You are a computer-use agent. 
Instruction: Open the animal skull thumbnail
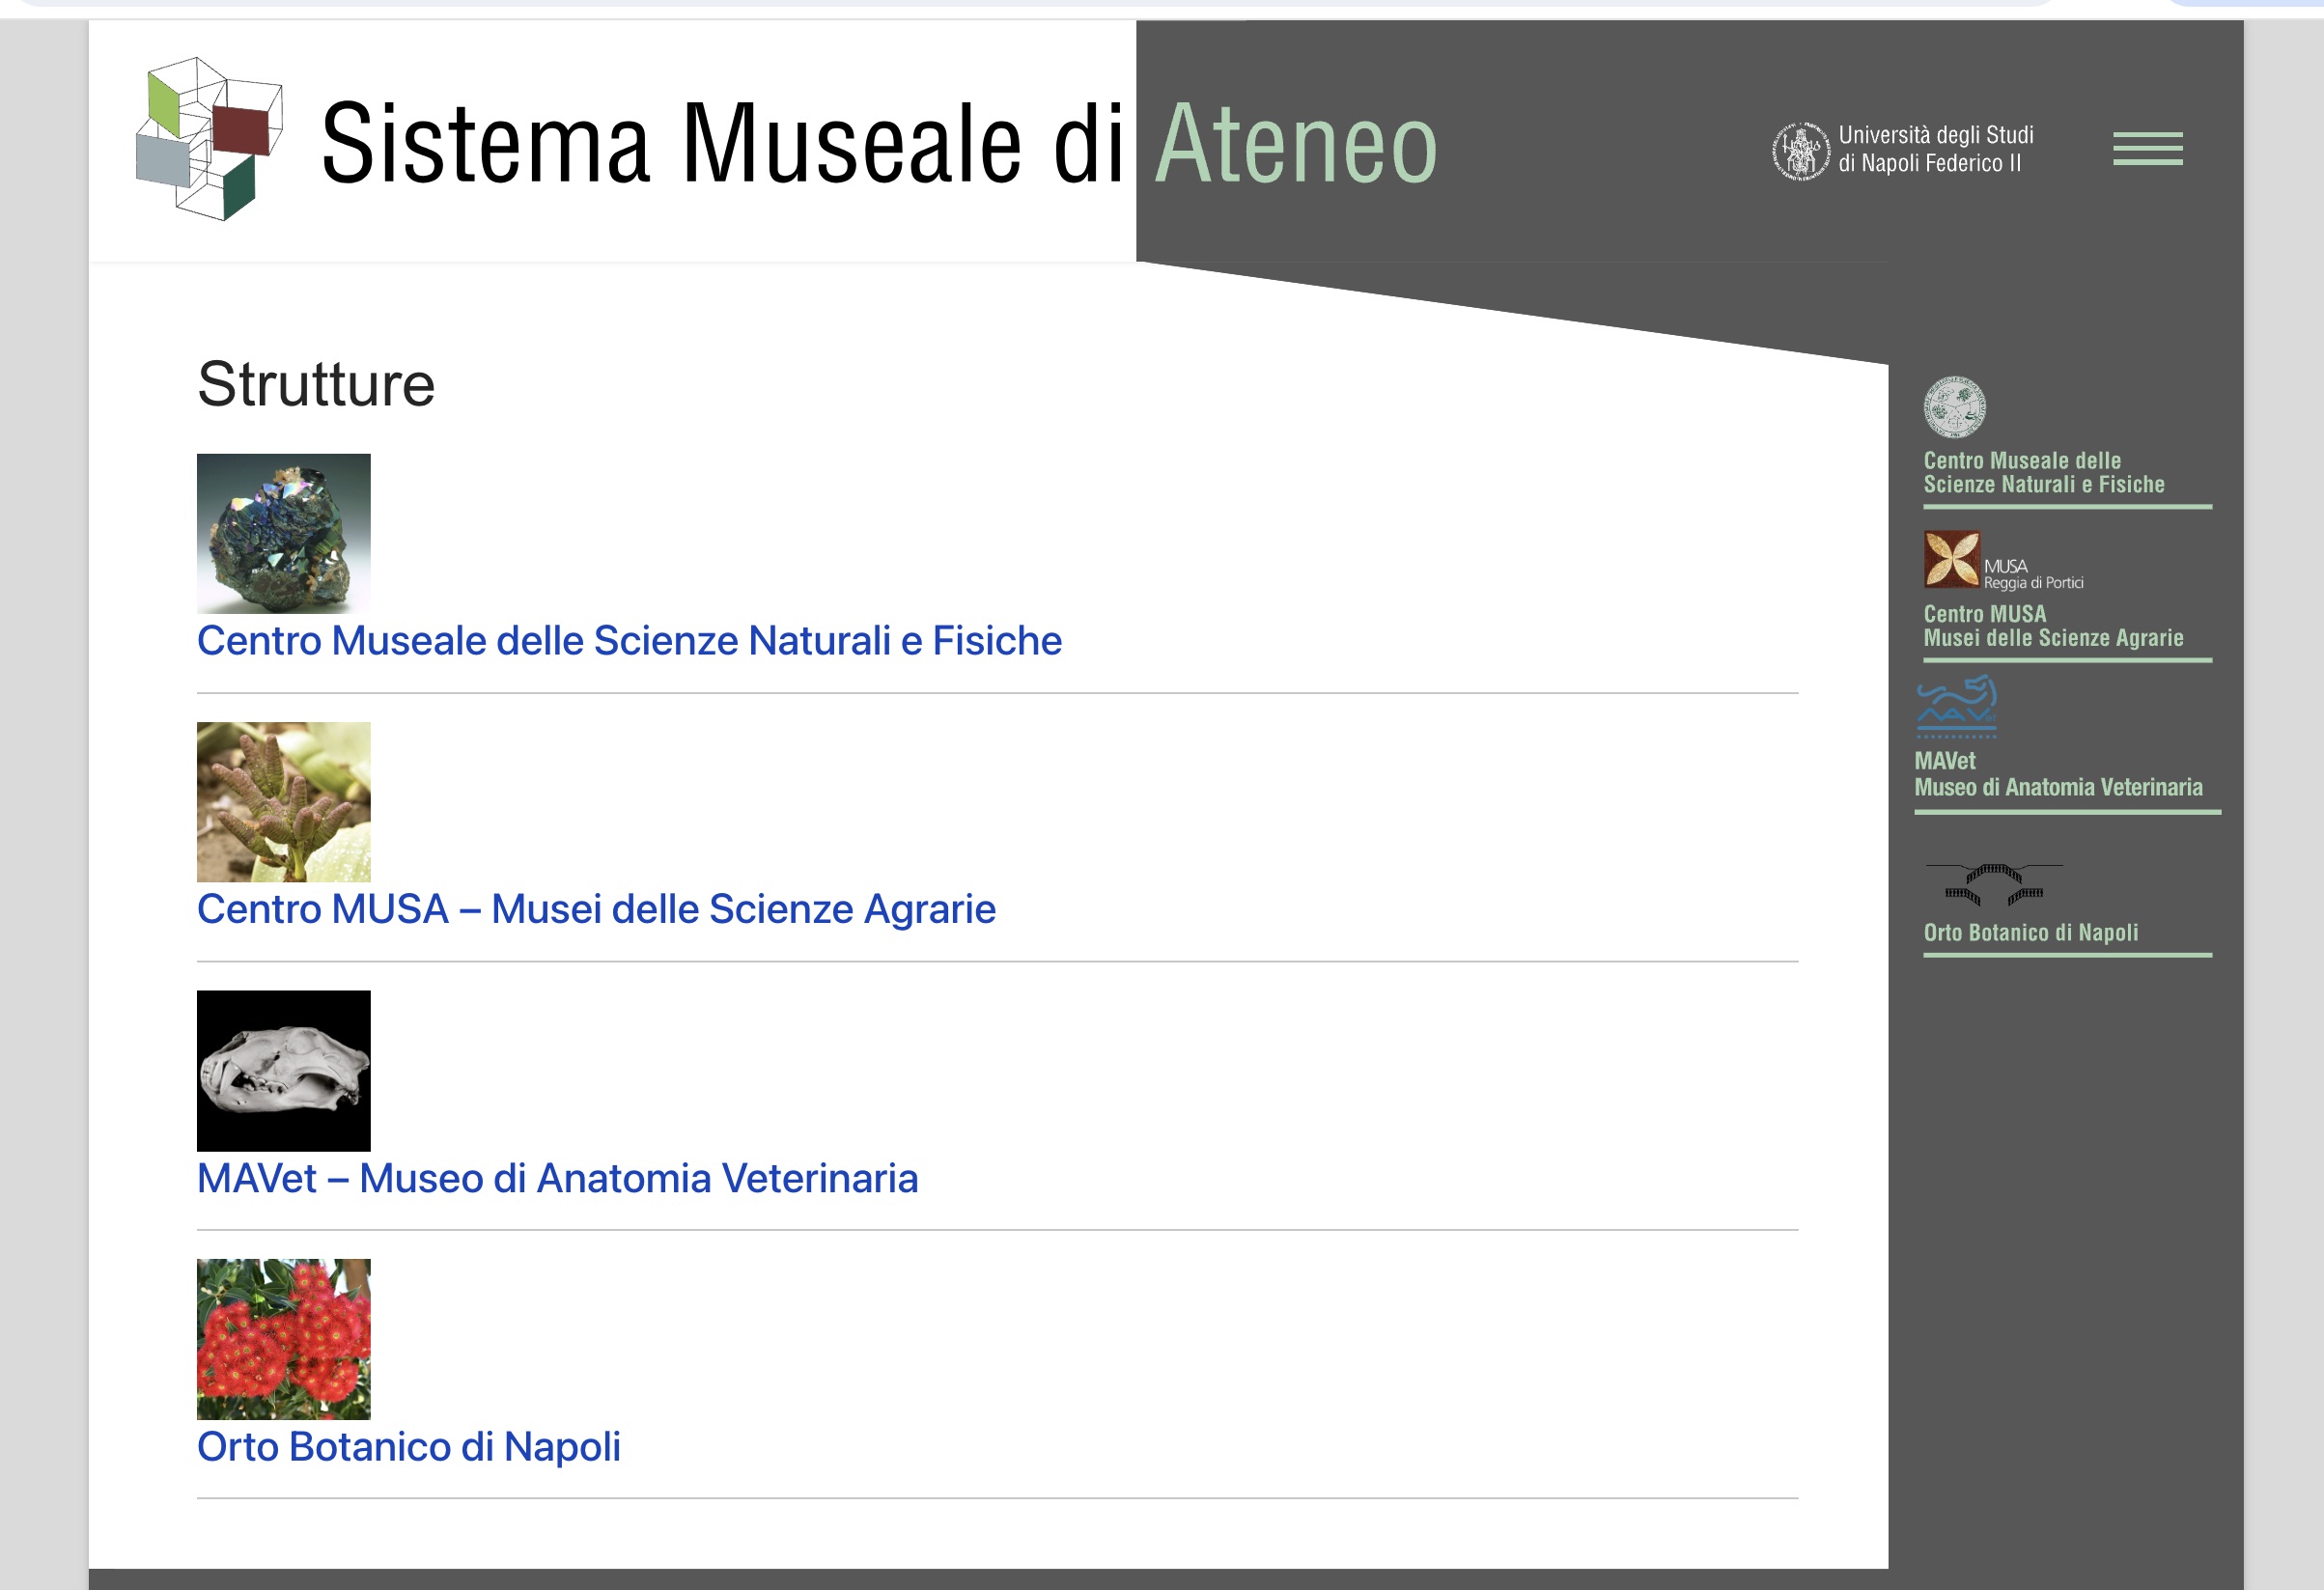point(283,1071)
